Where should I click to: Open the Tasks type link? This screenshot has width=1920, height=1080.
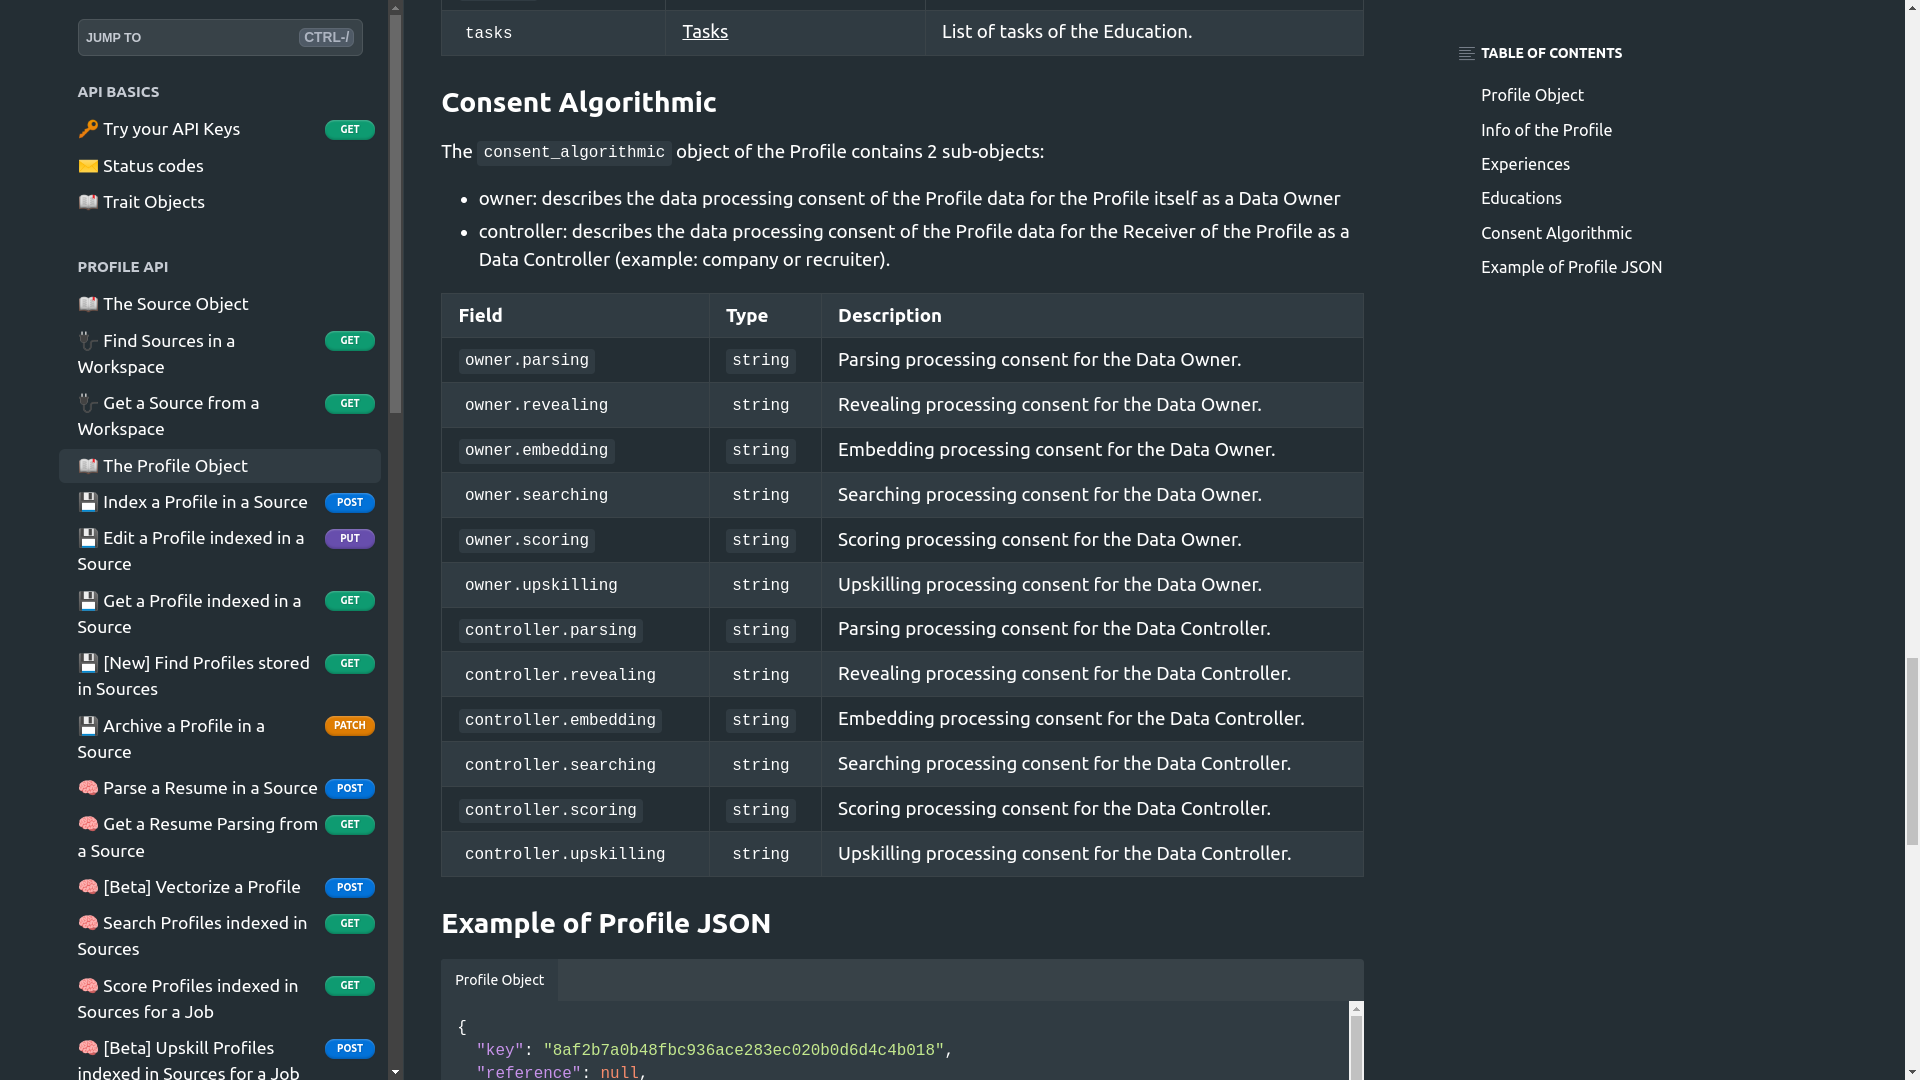pyautogui.click(x=705, y=32)
